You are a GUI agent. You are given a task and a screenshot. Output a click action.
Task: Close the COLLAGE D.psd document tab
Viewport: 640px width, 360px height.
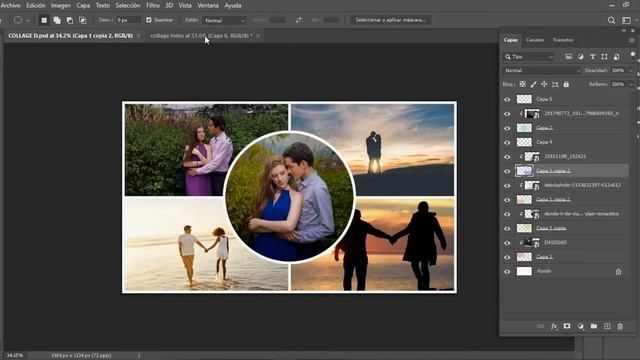pos(139,36)
